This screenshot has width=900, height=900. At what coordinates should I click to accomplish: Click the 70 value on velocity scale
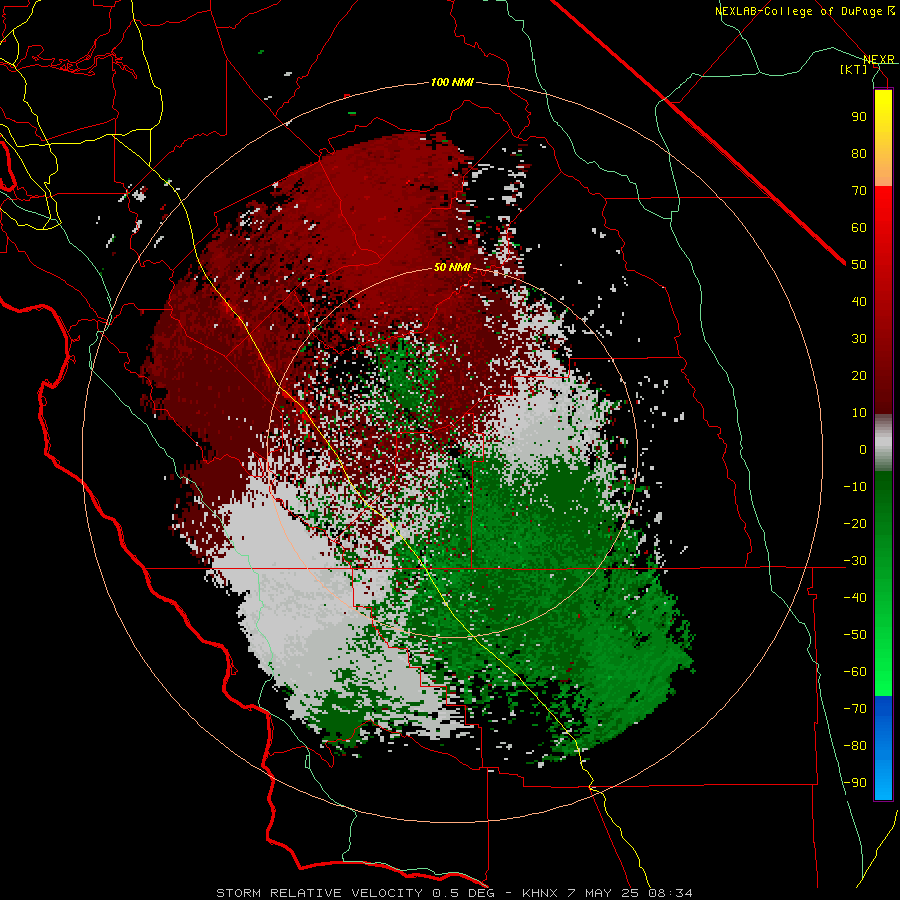point(859,191)
